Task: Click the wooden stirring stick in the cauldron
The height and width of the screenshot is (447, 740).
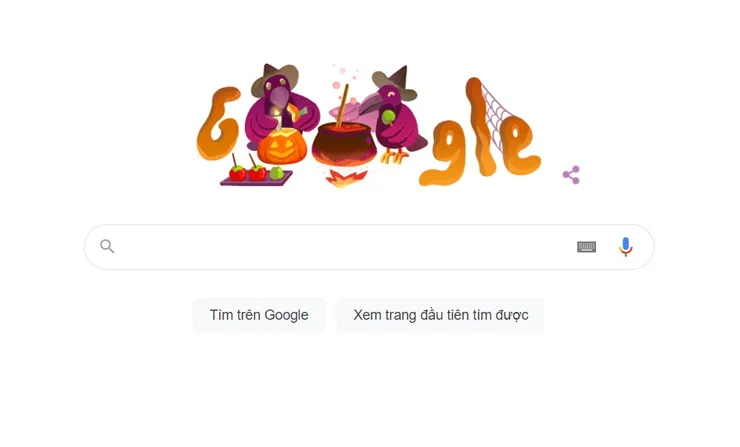Action: [343, 106]
